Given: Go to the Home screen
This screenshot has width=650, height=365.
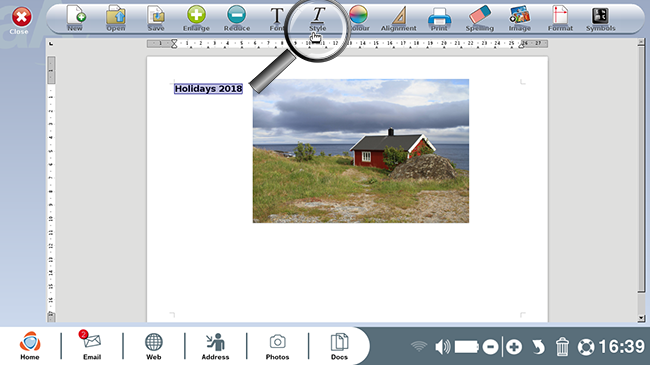Looking at the screenshot, I should tap(30, 346).
